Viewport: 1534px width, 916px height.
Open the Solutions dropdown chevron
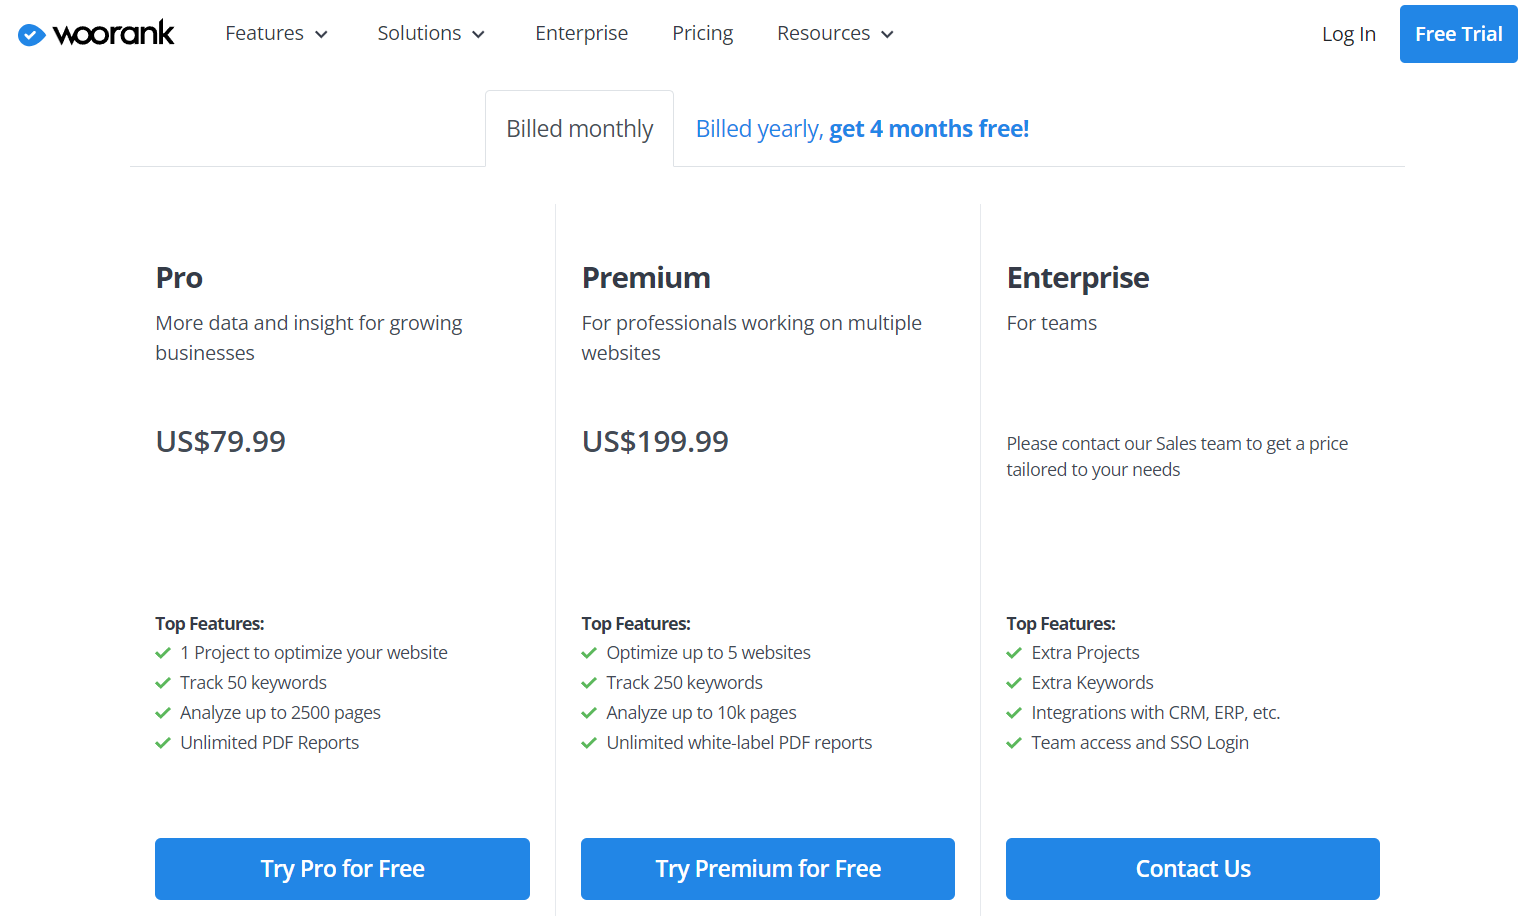click(479, 35)
